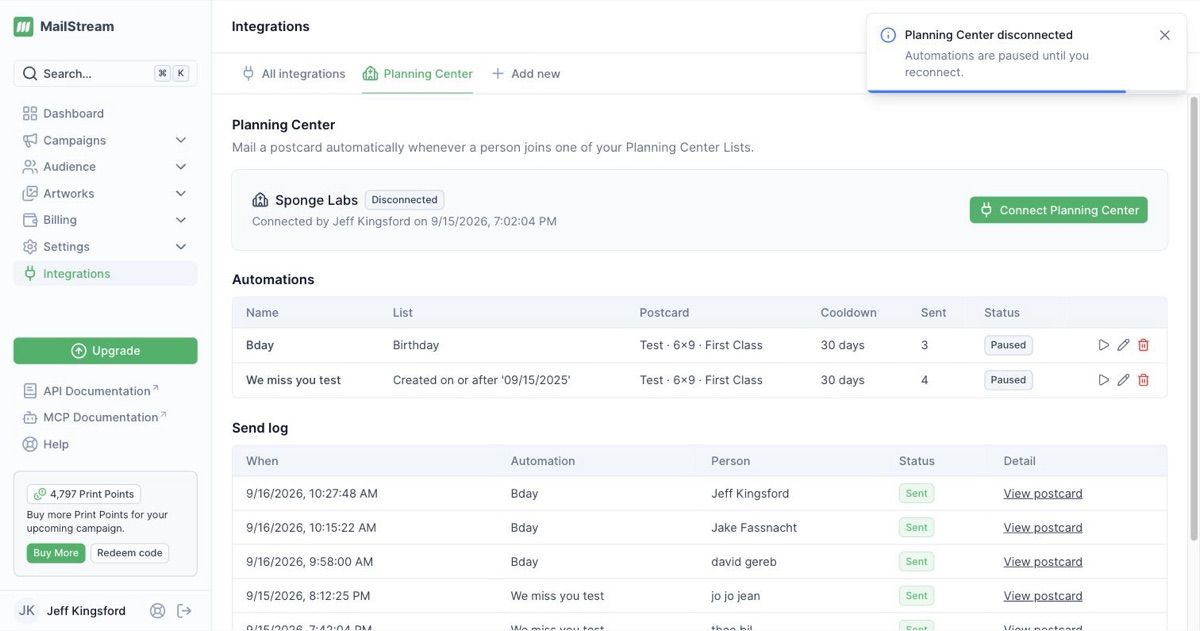Screen dimensions: 1200x631
Task: Click the info icon in the notification
Action: (x=888, y=35)
